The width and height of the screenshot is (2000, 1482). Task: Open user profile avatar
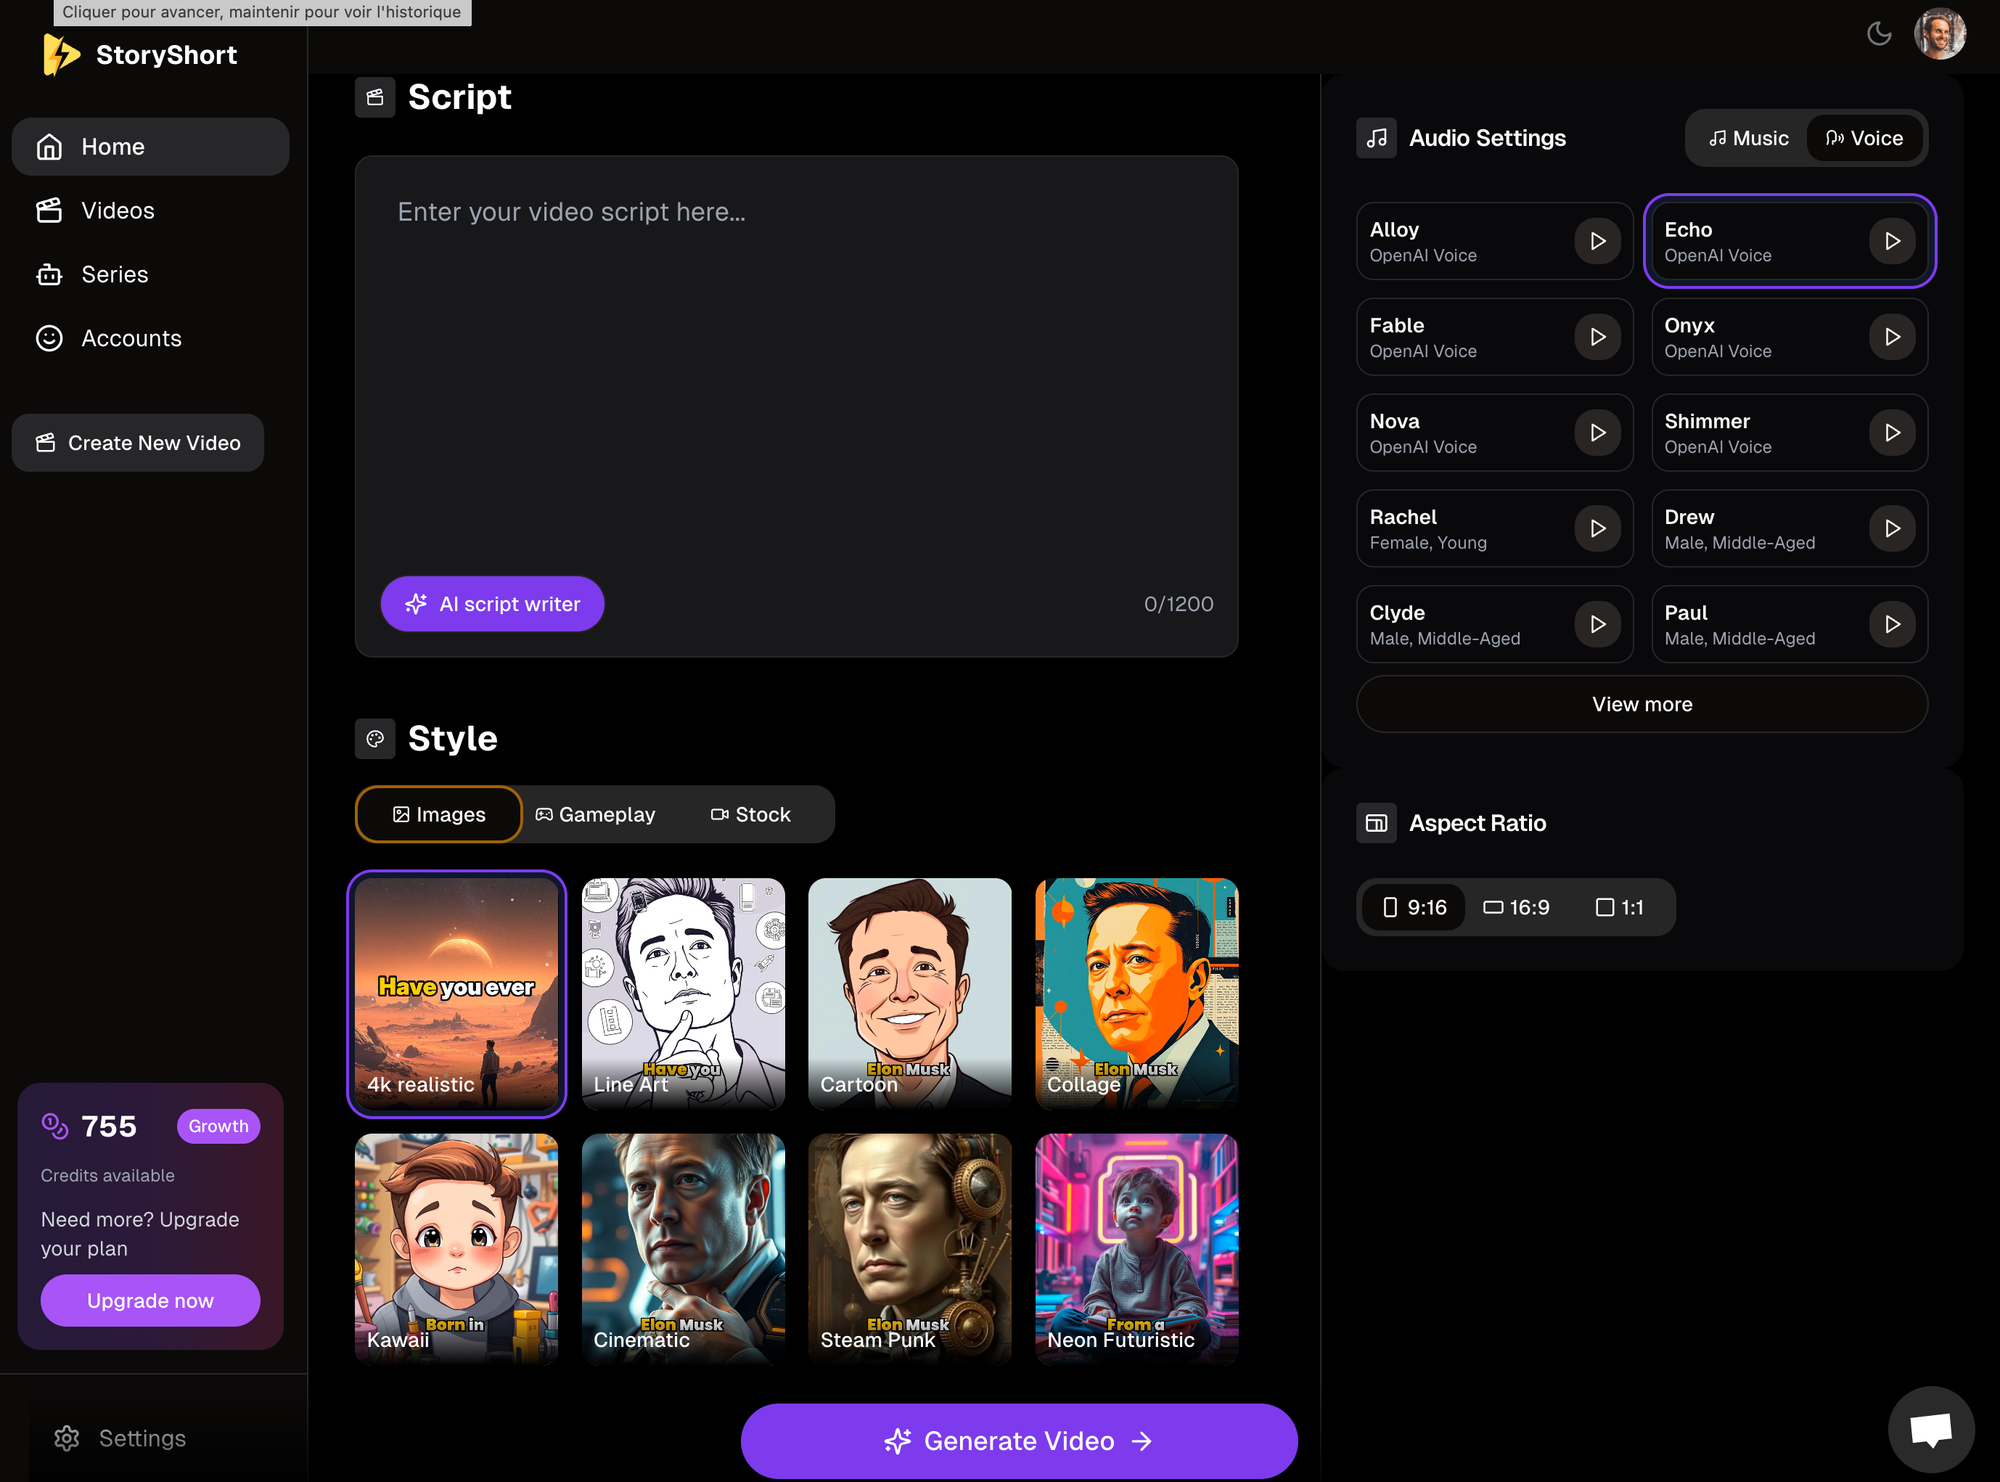point(1939,34)
